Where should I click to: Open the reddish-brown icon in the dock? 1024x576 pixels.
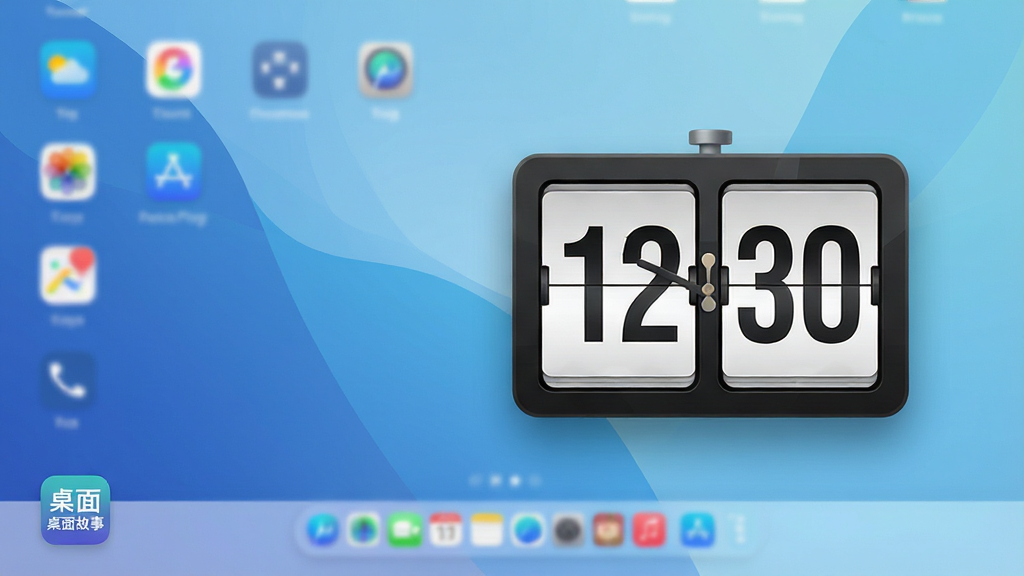(609, 530)
